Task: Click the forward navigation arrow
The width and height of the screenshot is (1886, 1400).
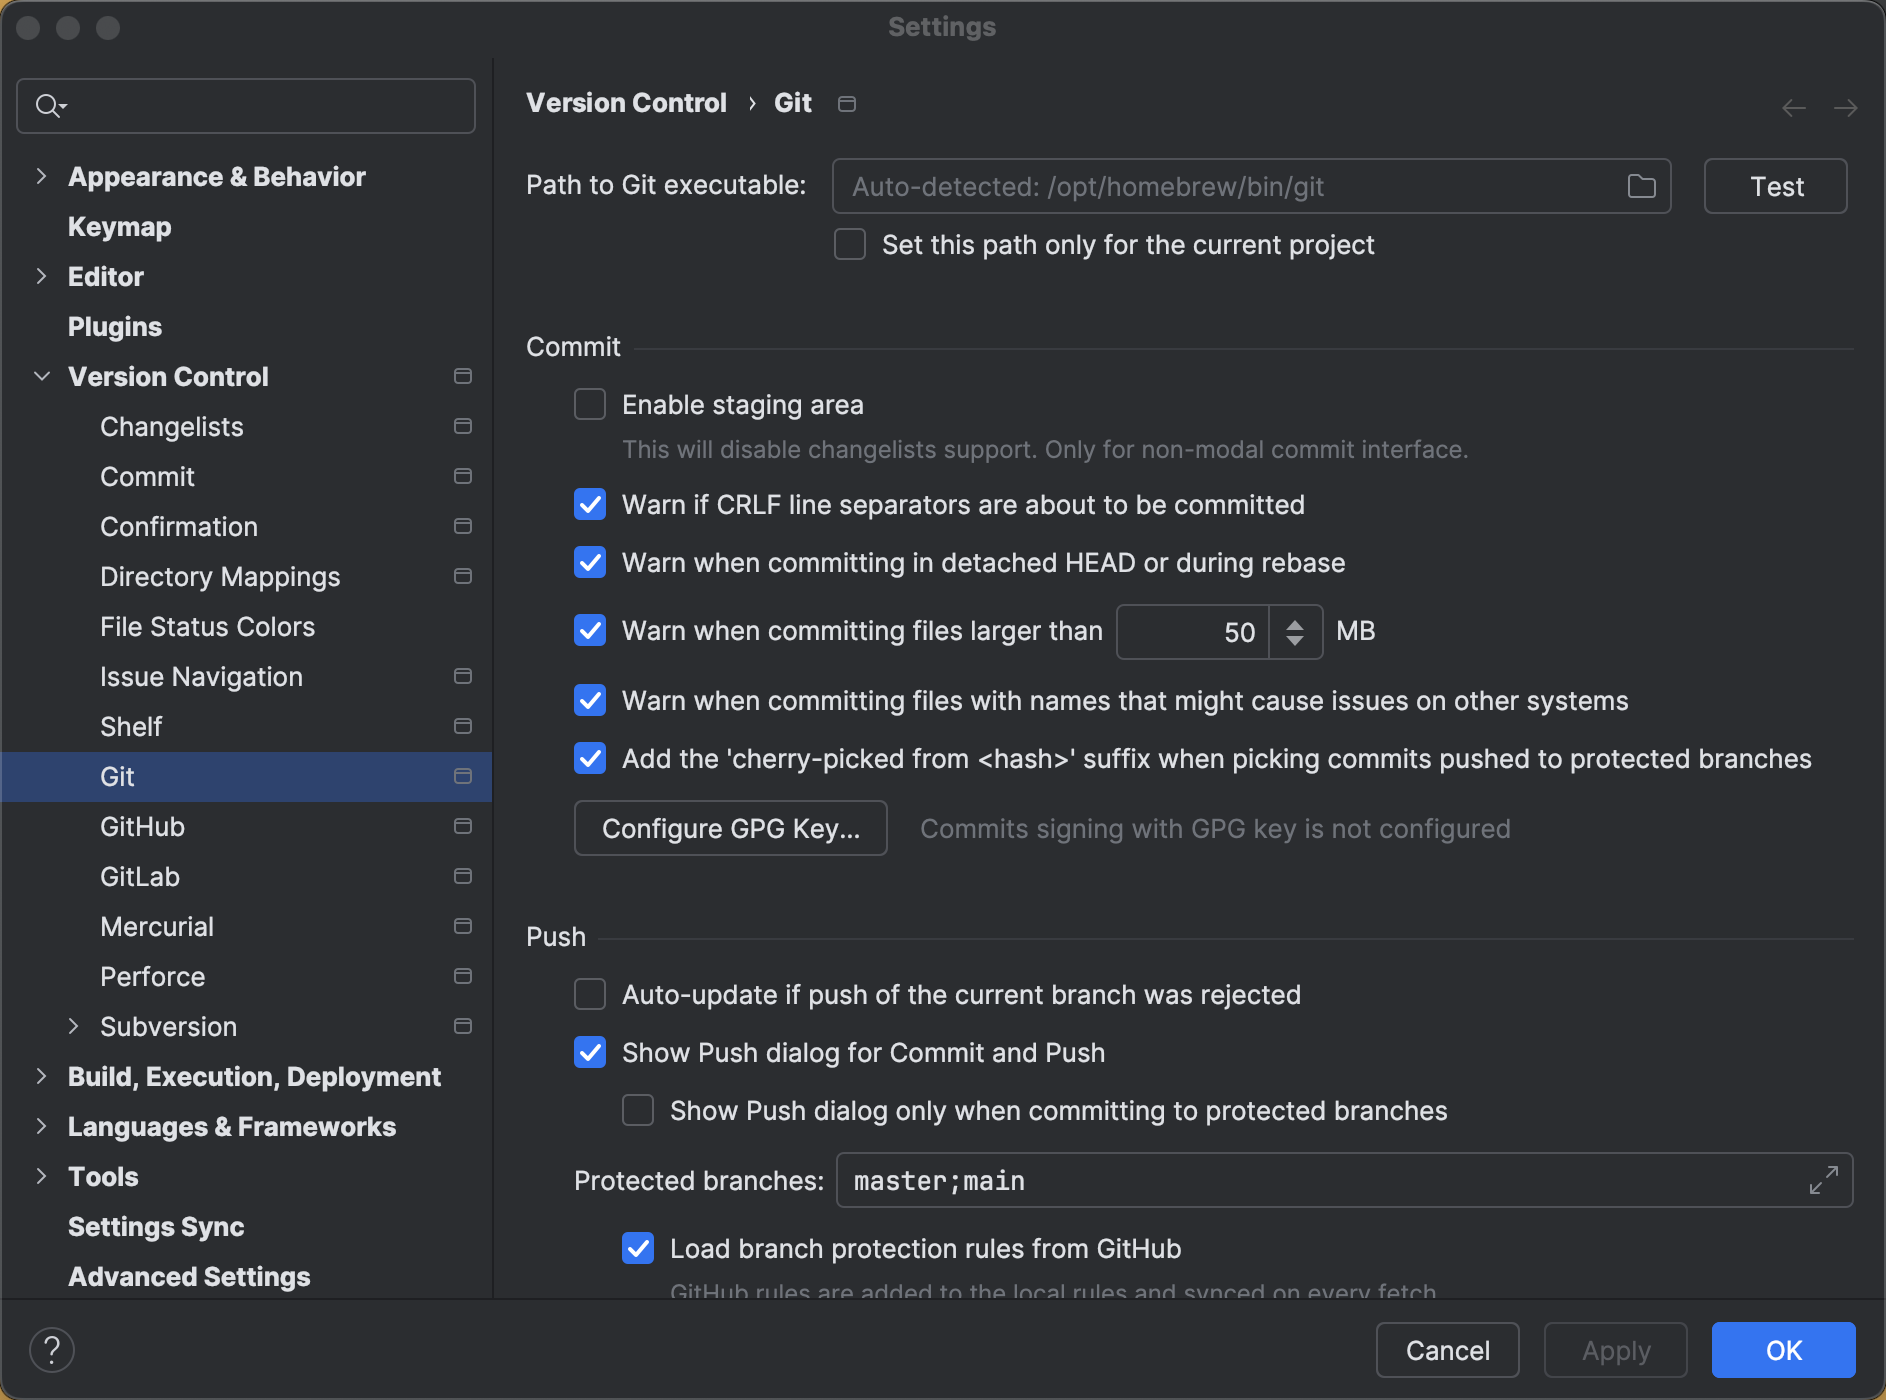Action: click(x=1845, y=107)
